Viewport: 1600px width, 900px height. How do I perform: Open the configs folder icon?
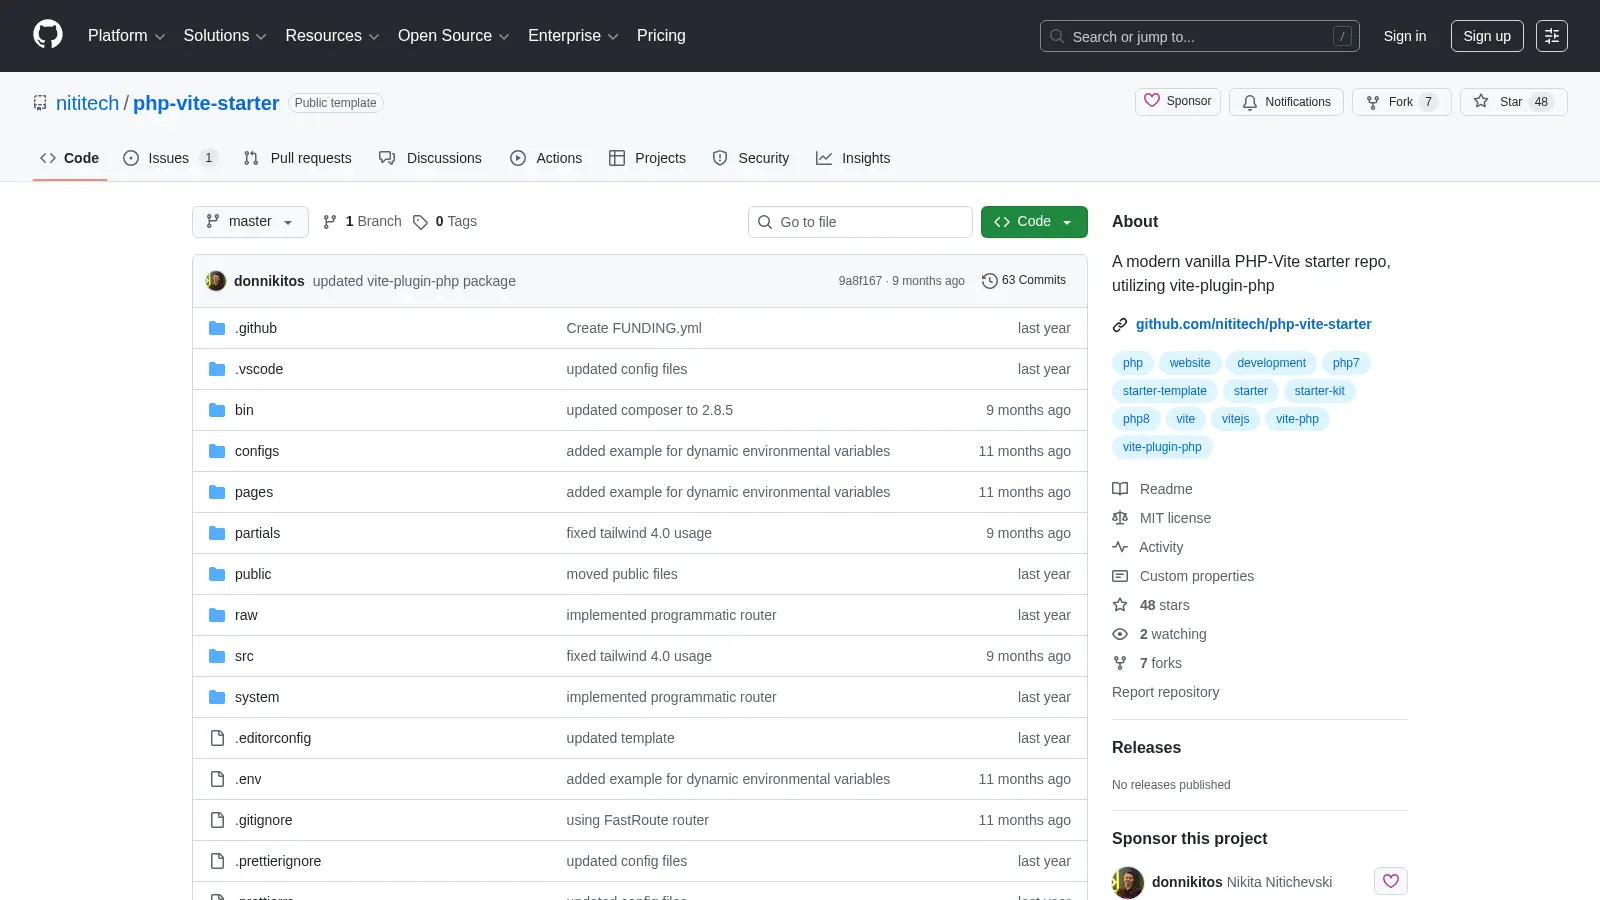coord(217,451)
